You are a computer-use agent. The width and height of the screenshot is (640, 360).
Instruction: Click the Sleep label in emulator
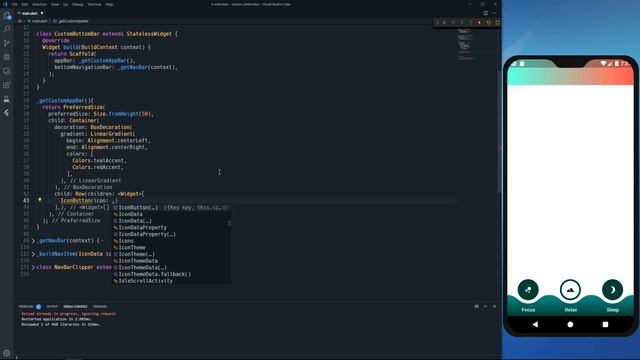612,310
